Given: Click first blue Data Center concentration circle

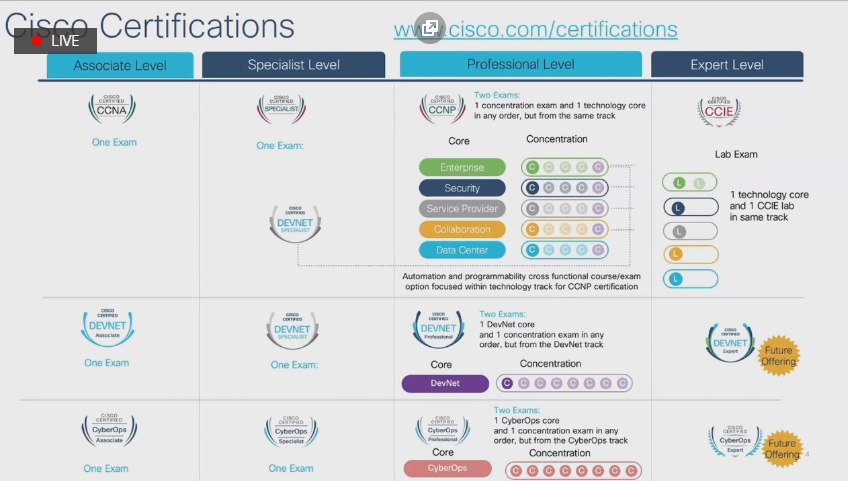Looking at the screenshot, I should pyautogui.click(x=532, y=250).
